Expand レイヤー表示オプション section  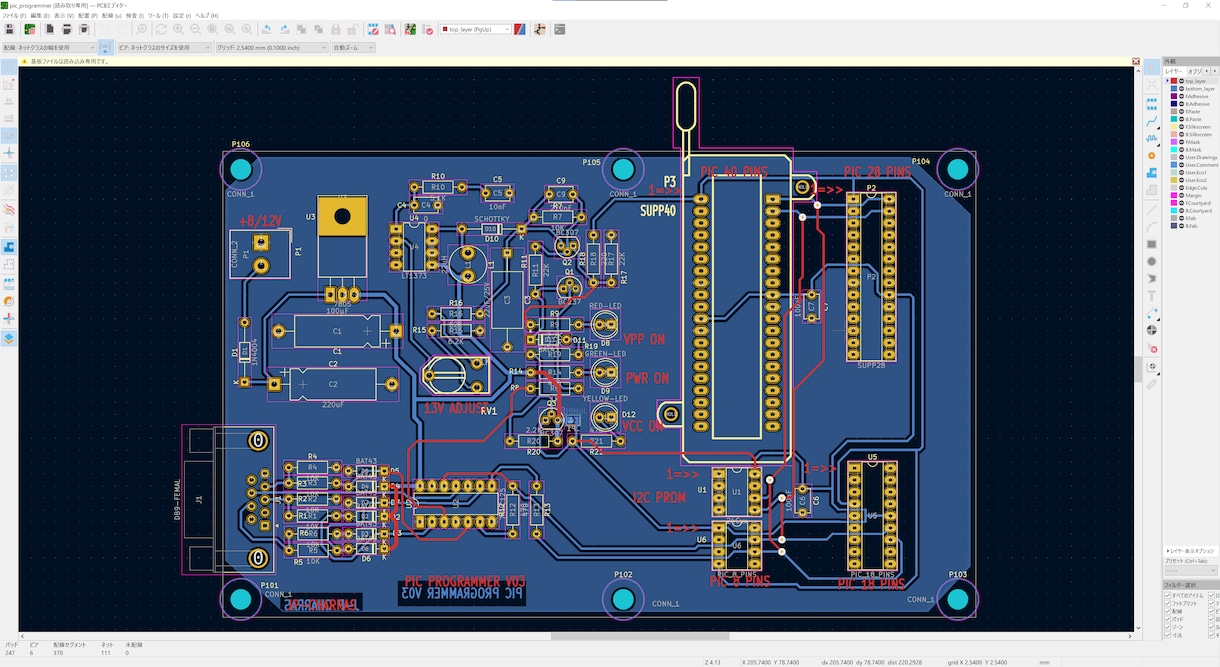pos(1189,551)
